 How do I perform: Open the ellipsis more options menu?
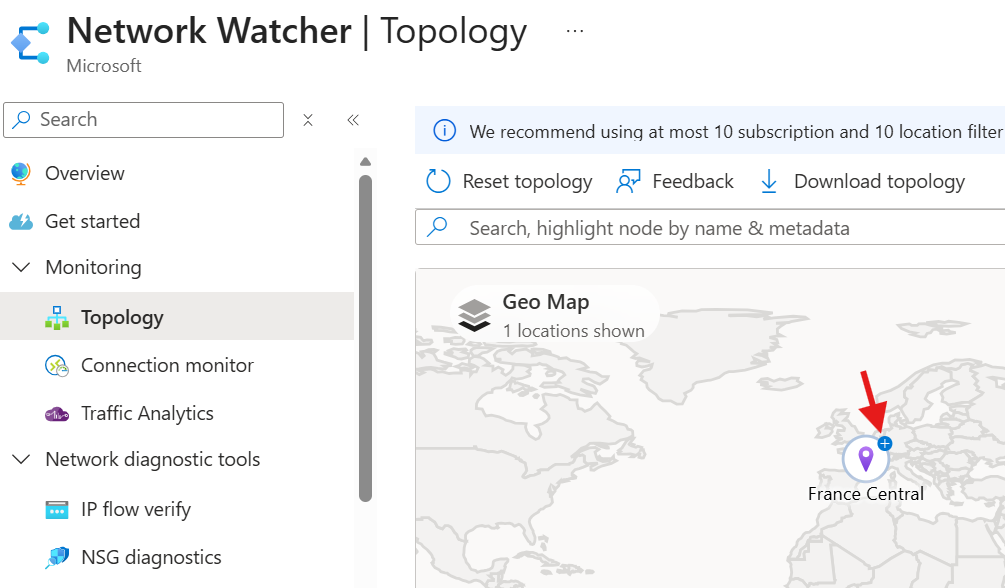click(575, 31)
